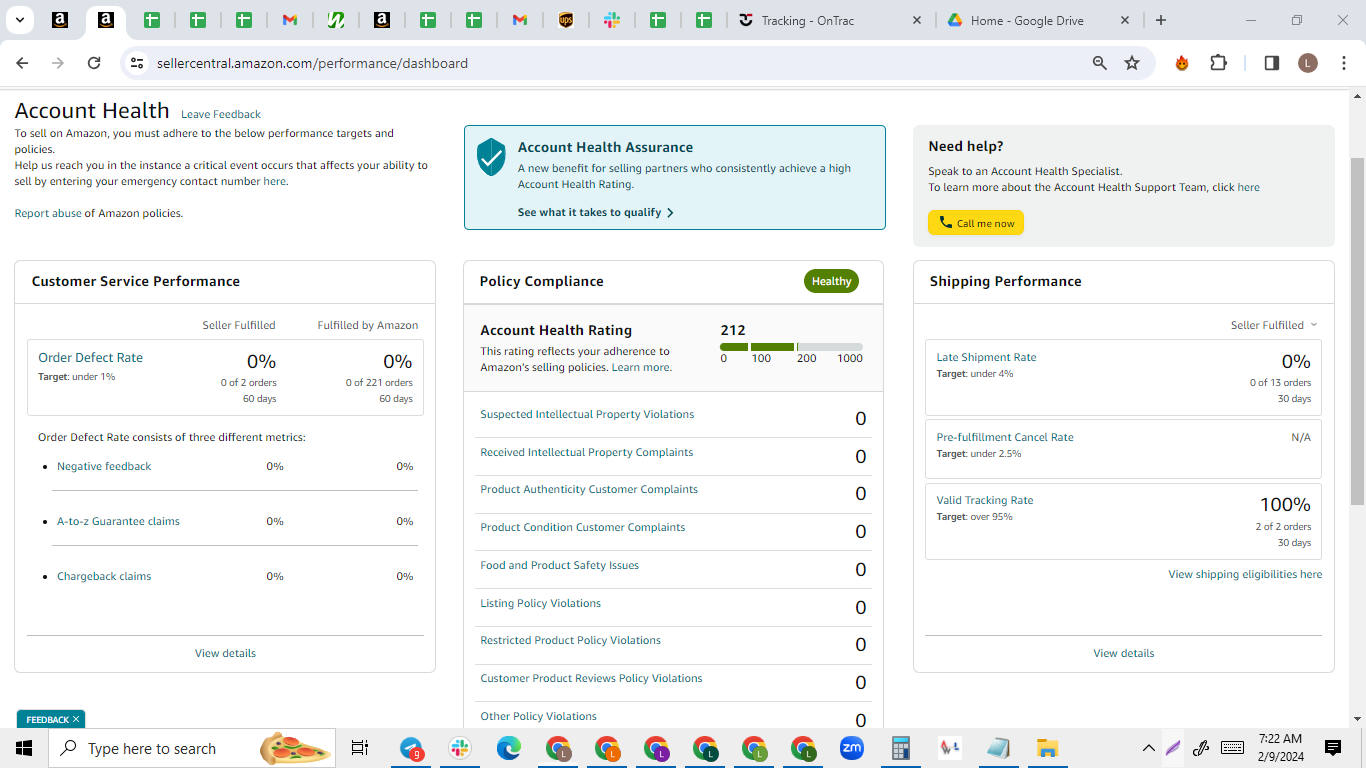The height and width of the screenshot is (768, 1366).
Task: Click View shipping eligibilities here
Action: click(1245, 574)
